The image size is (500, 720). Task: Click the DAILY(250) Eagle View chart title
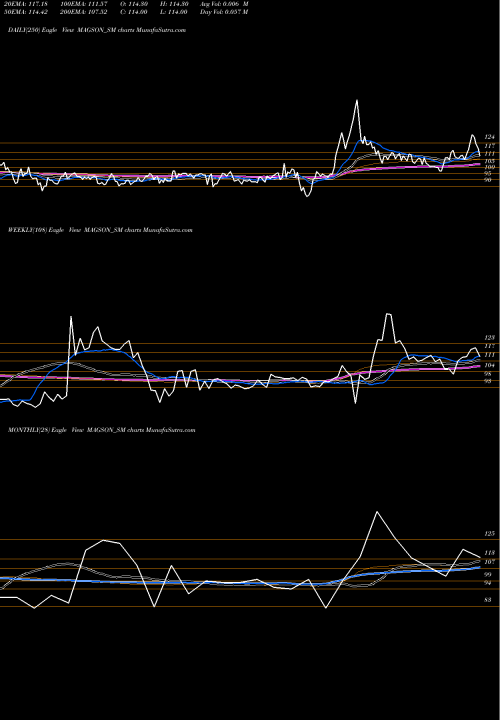click(97, 30)
